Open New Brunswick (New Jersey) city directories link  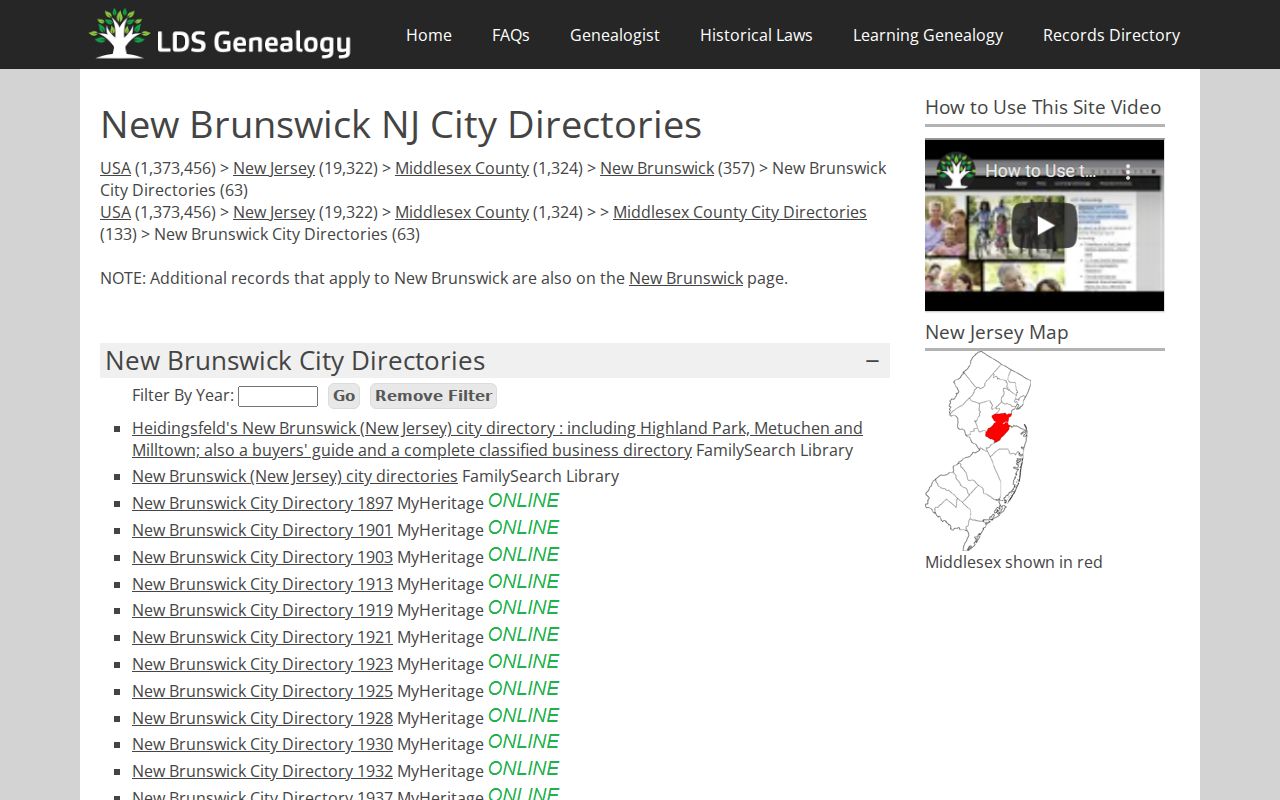(295, 476)
